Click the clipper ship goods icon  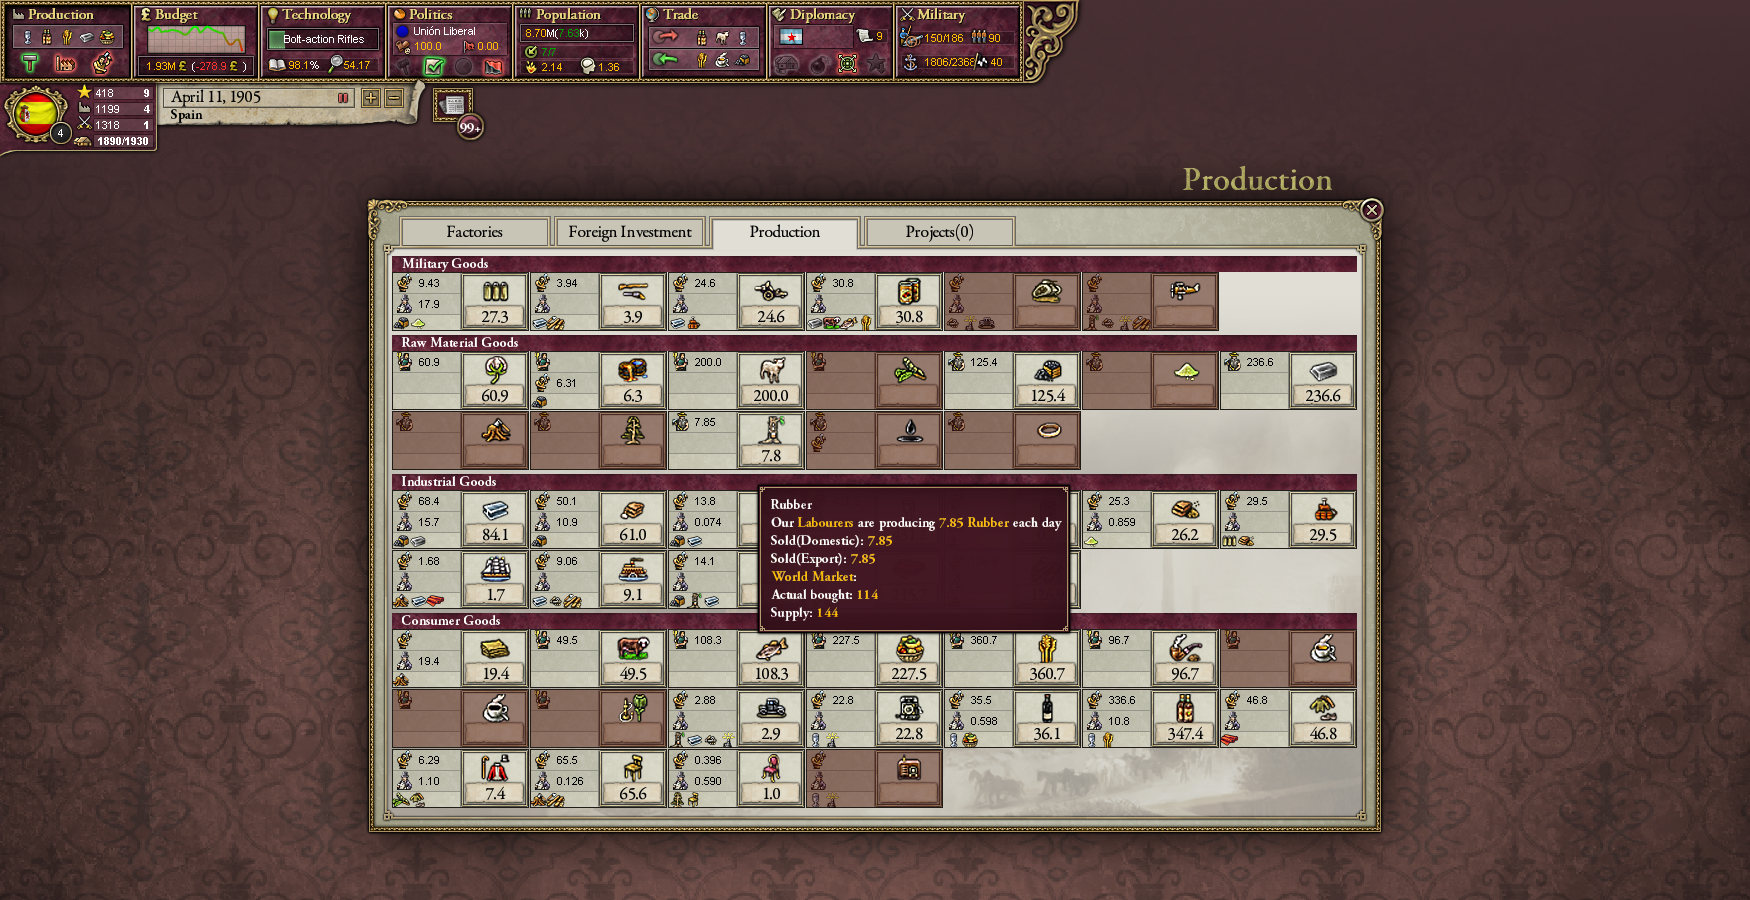(495, 570)
